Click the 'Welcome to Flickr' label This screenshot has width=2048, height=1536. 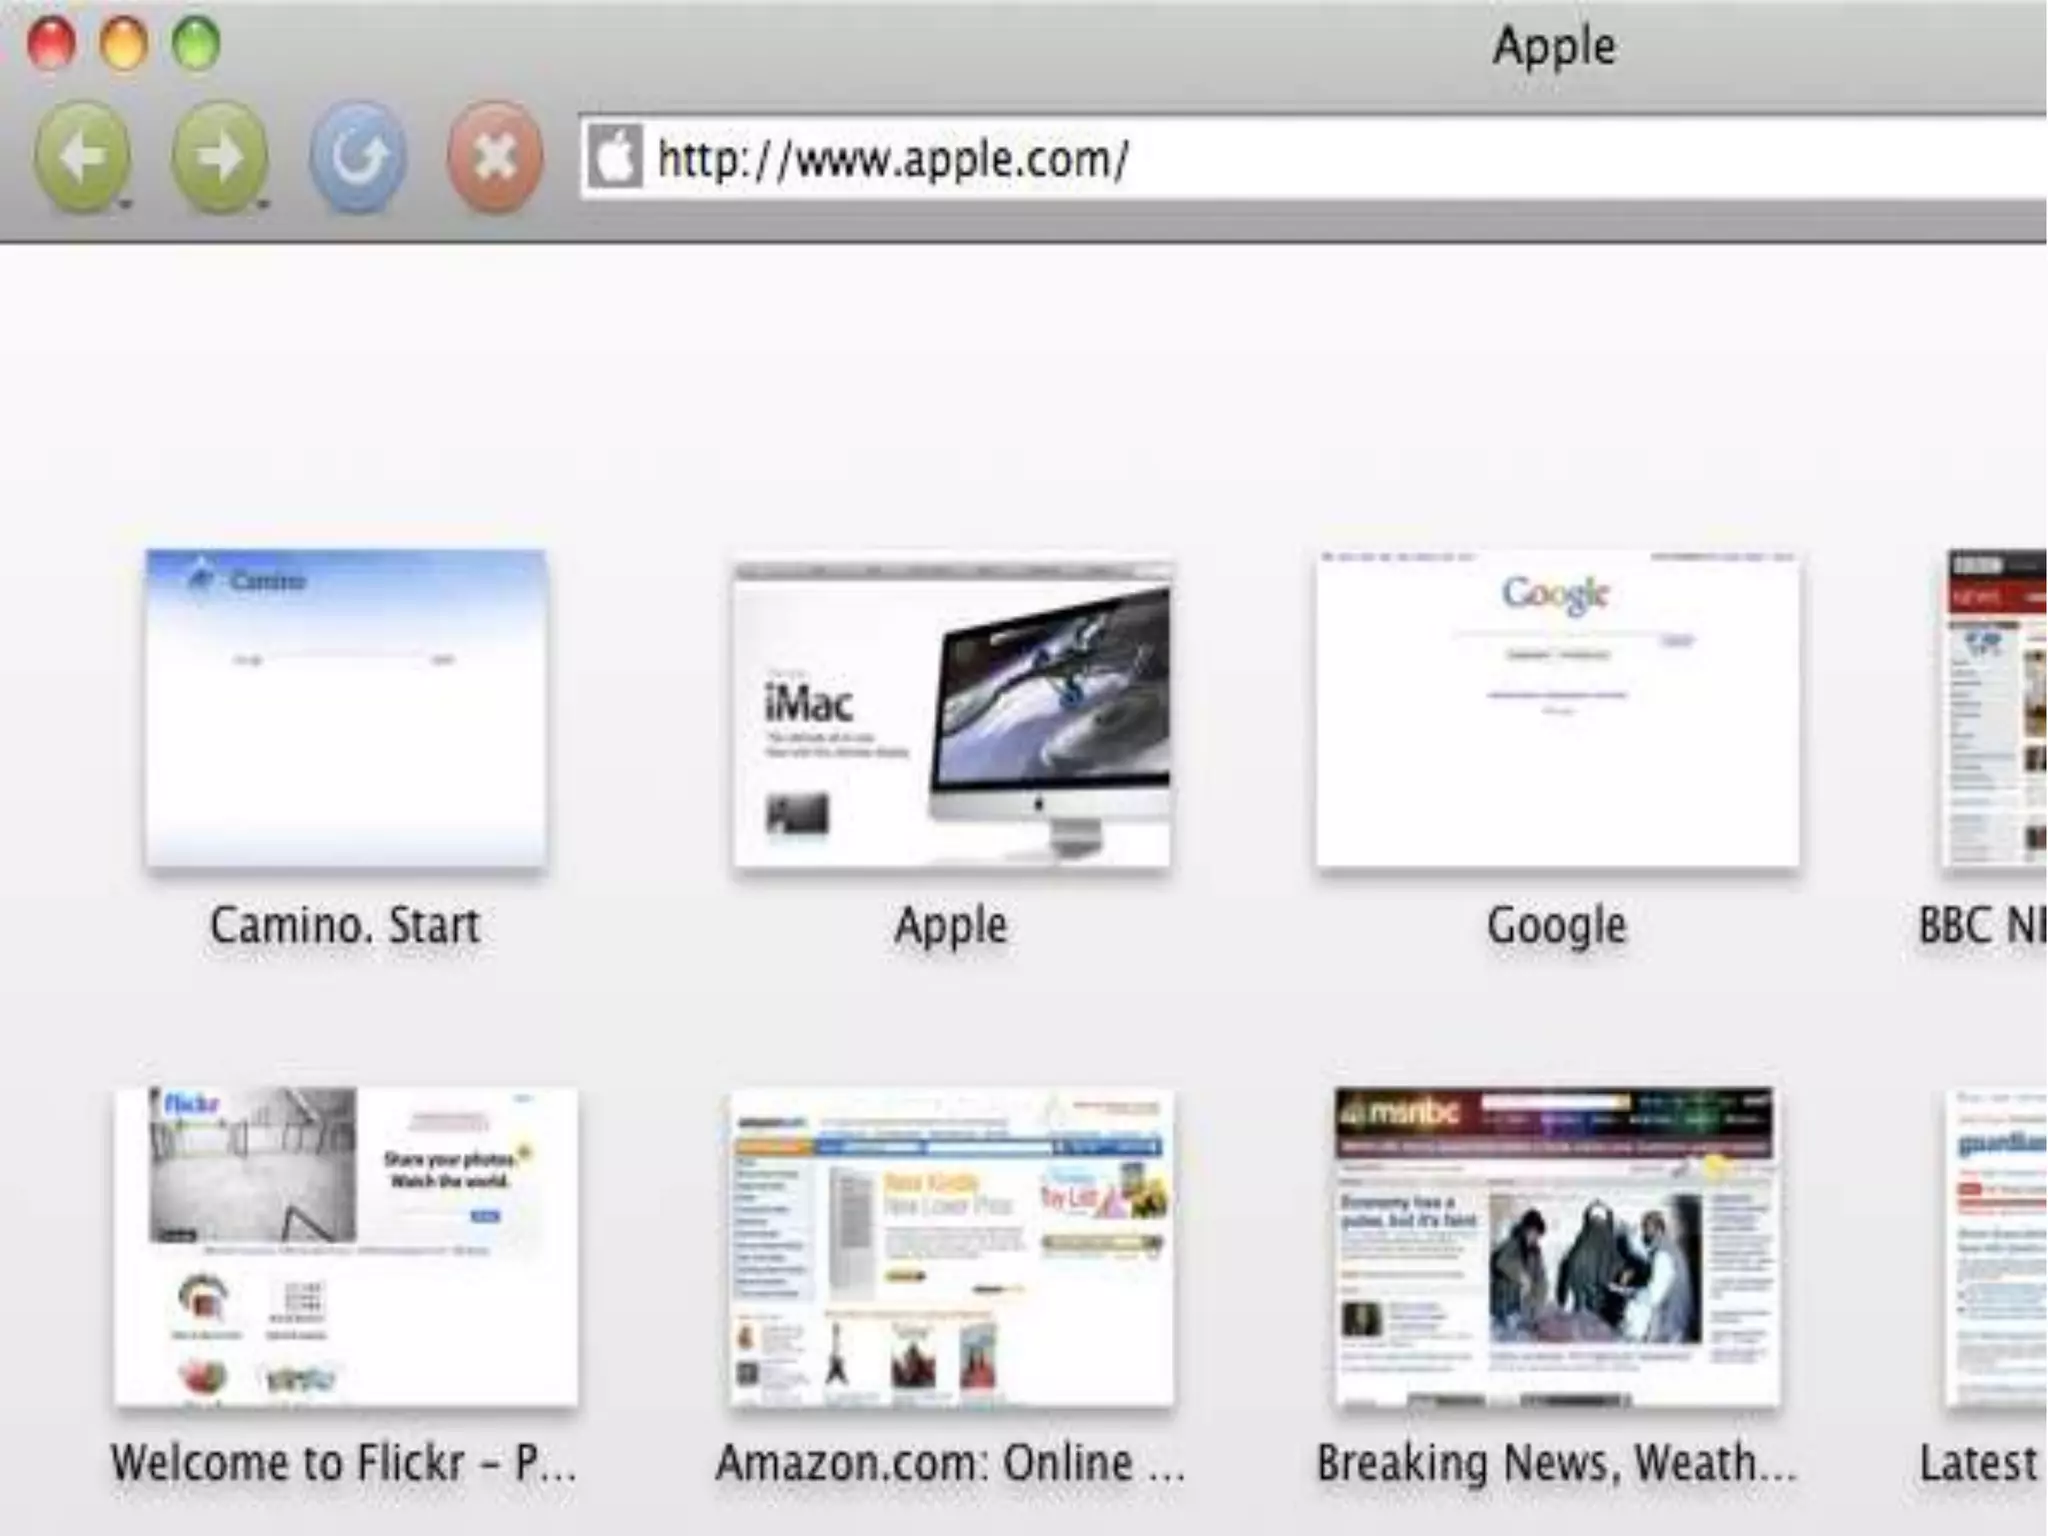click(343, 1463)
